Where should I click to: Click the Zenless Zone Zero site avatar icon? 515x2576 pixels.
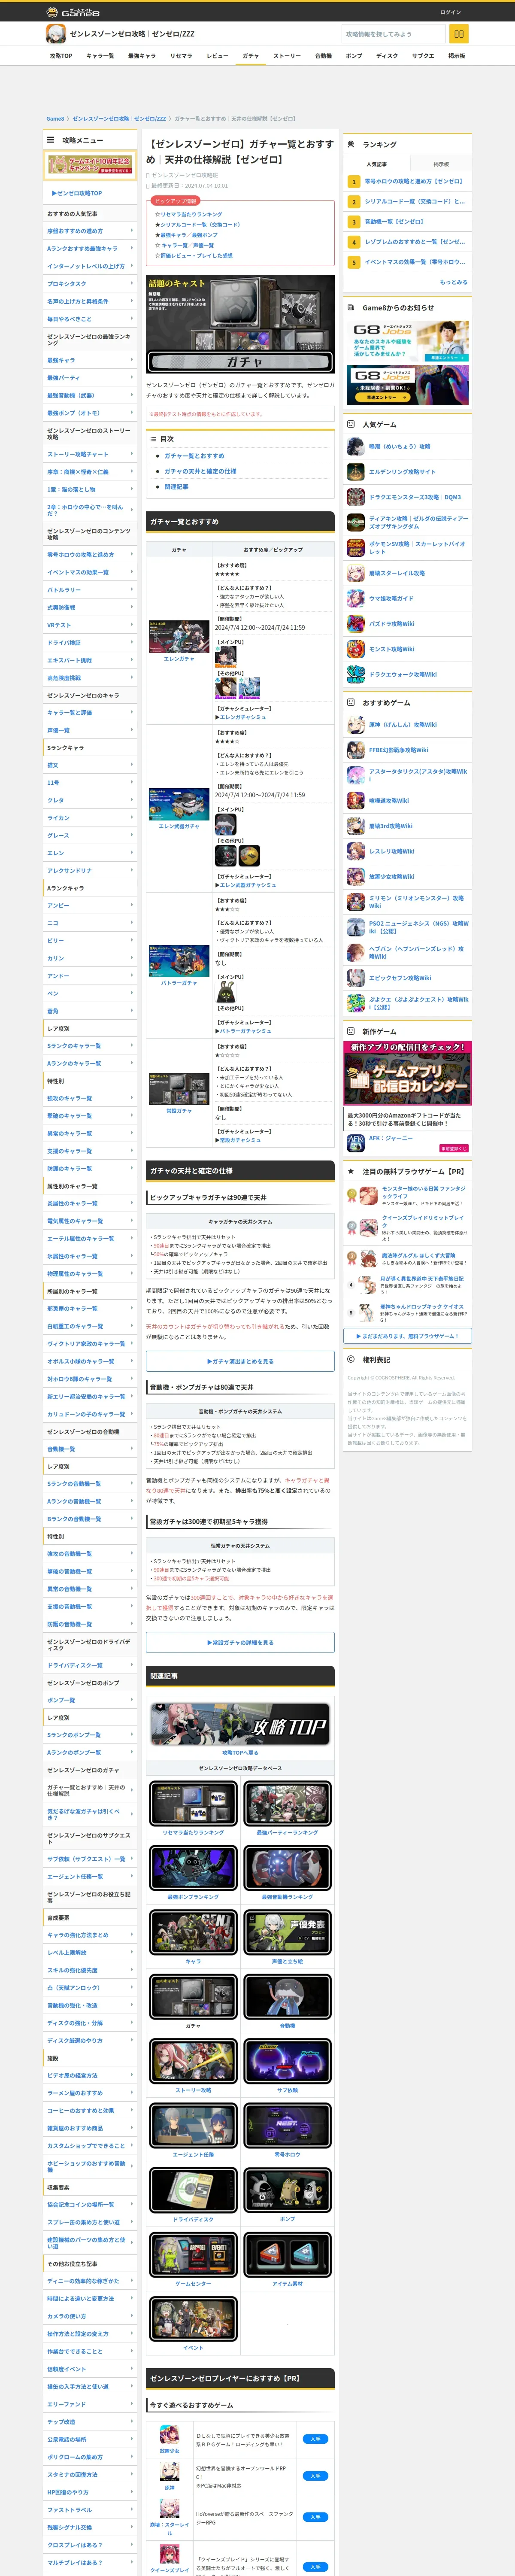pyautogui.click(x=56, y=34)
